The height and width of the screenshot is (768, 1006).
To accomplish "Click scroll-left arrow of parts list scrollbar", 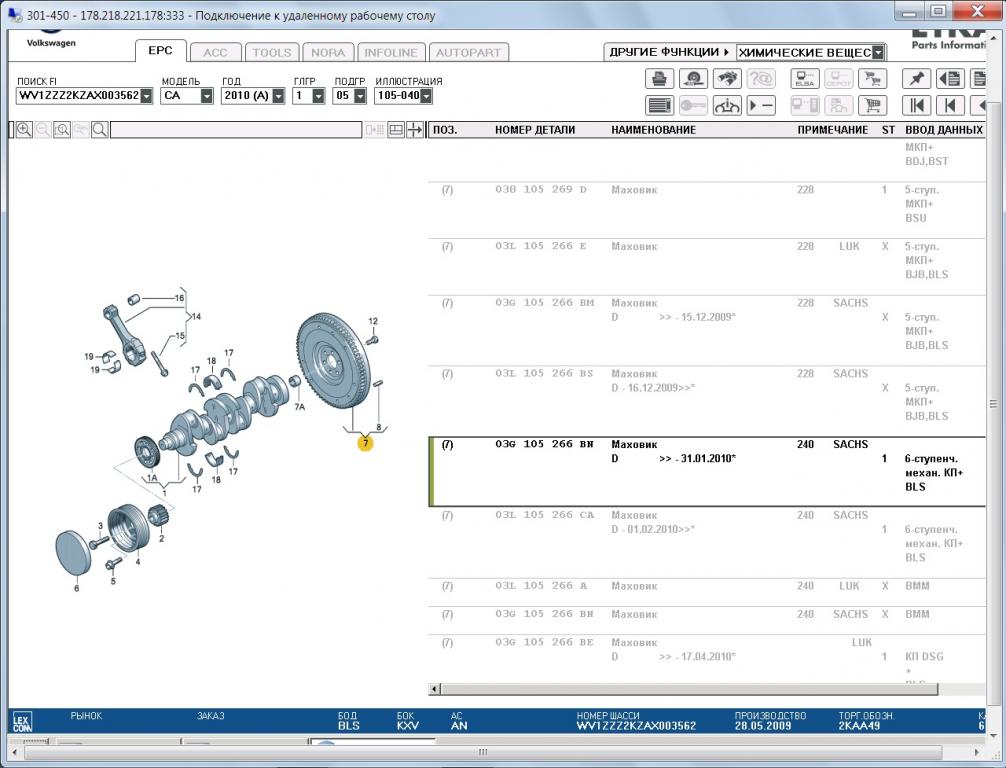I will pos(434,689).
